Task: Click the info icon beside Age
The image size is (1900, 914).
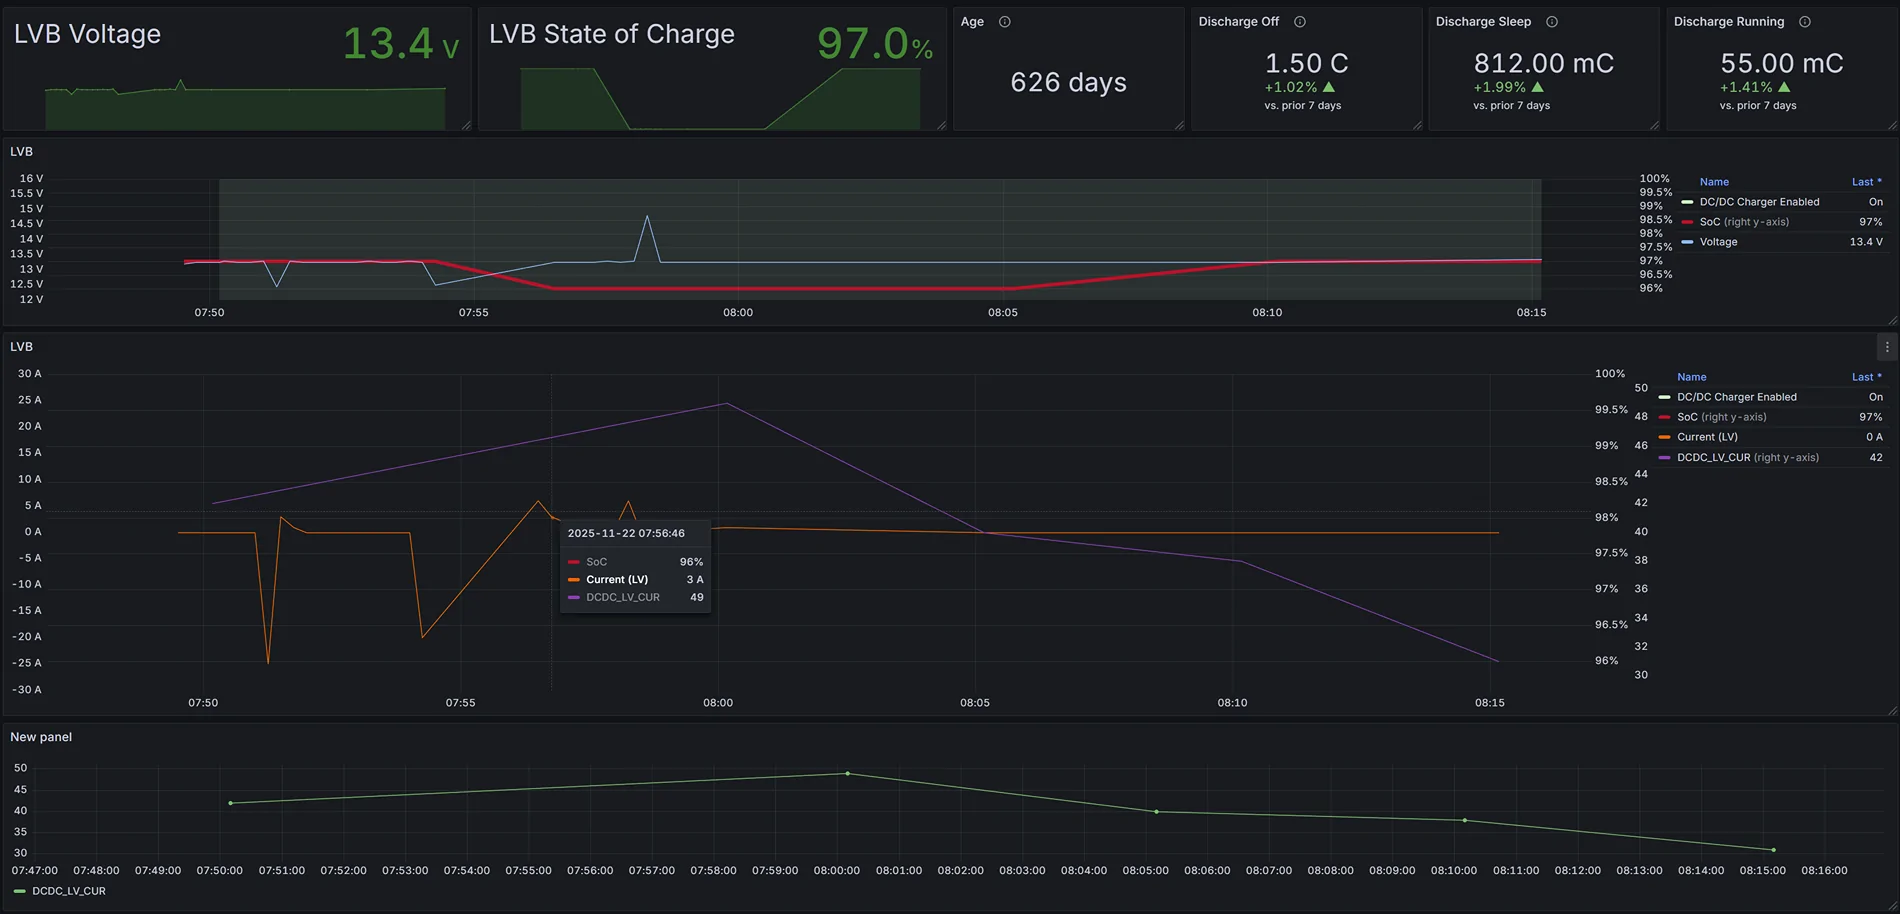Action: tap(1005, 22)
